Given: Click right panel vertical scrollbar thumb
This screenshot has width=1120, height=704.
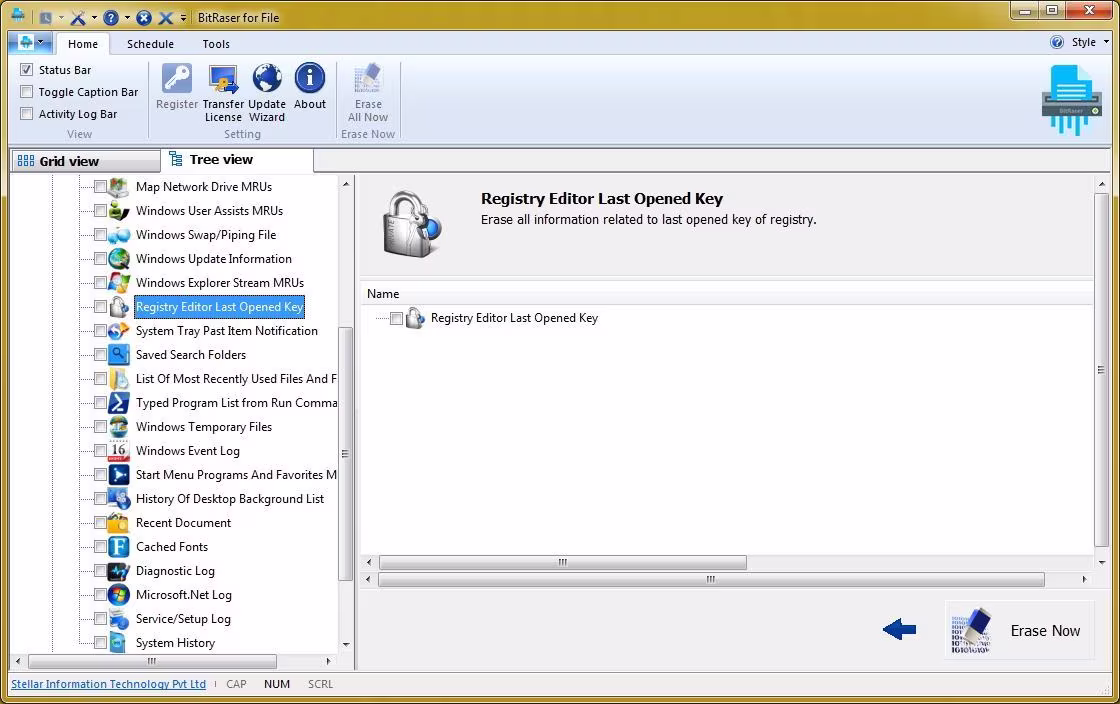Looking at the screenshot, I should (x=1101, y=370).
